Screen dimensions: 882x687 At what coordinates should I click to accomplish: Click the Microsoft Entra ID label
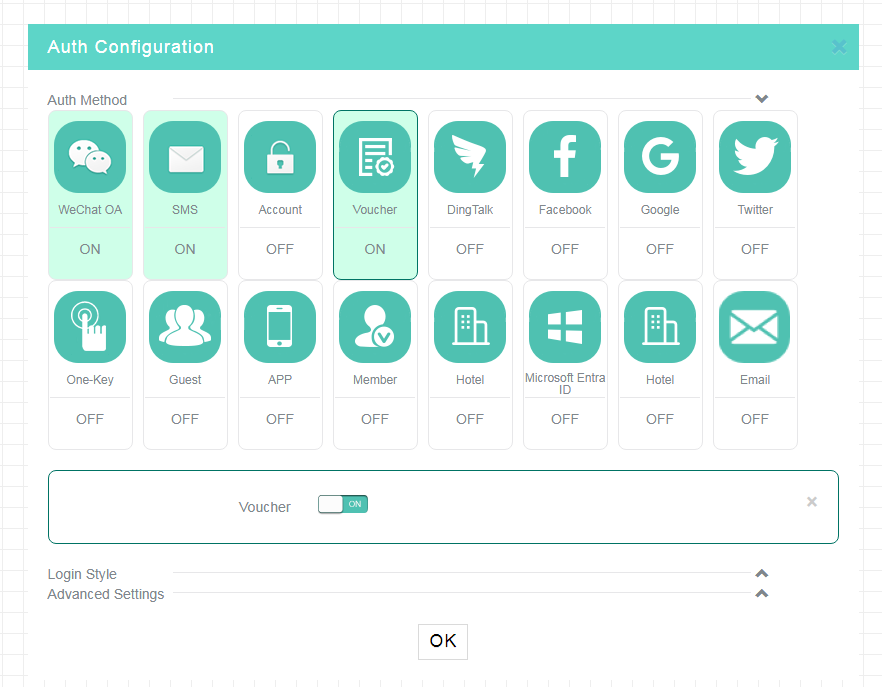pos(565,384)
